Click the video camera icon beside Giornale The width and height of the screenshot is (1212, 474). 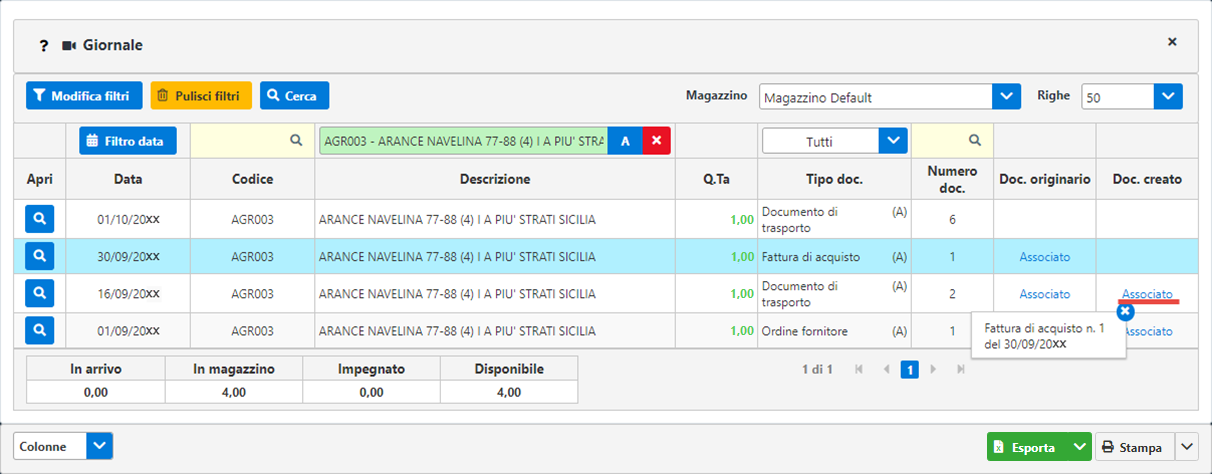tap(69, 45)
